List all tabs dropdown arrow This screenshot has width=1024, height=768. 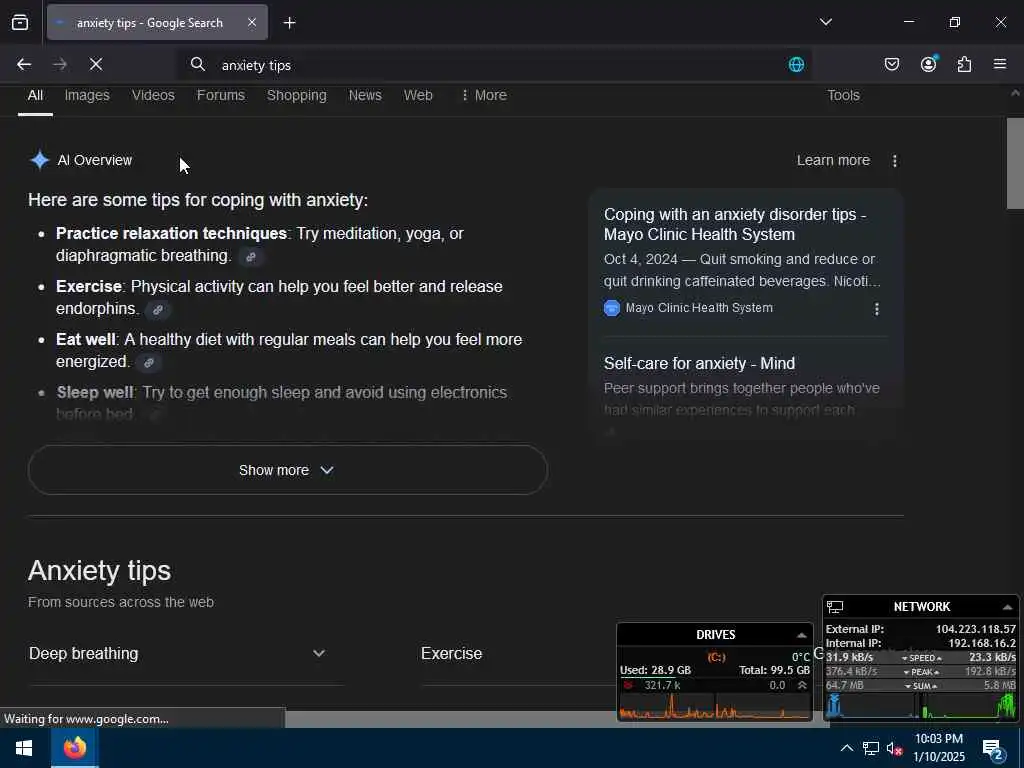pyautogui.click(x=825, y=22)
